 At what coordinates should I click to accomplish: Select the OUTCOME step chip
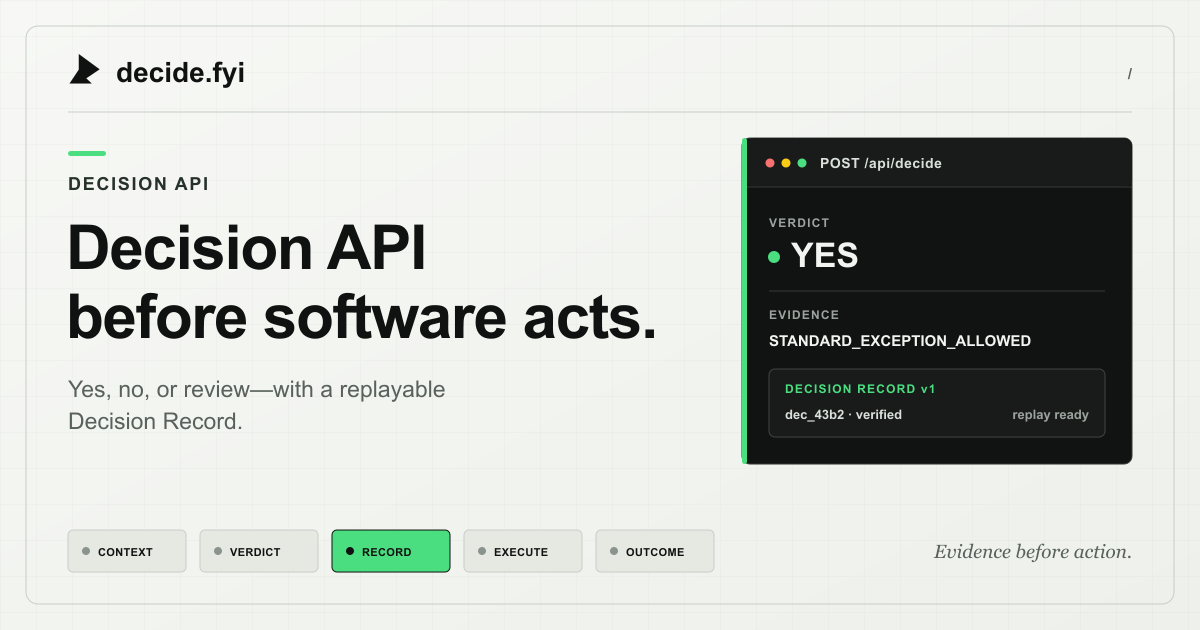655,551
